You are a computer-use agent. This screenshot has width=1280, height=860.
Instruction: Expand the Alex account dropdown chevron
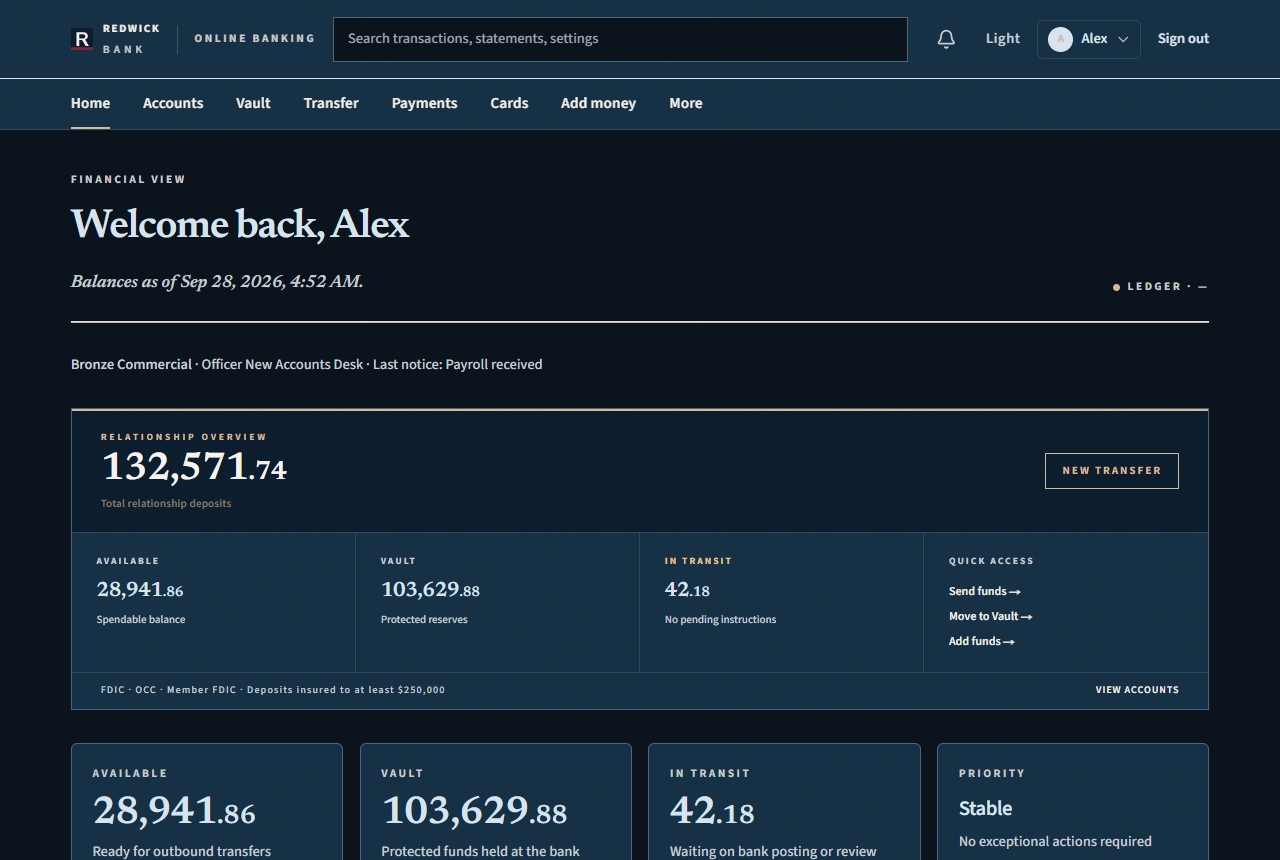click(1123, 39)
